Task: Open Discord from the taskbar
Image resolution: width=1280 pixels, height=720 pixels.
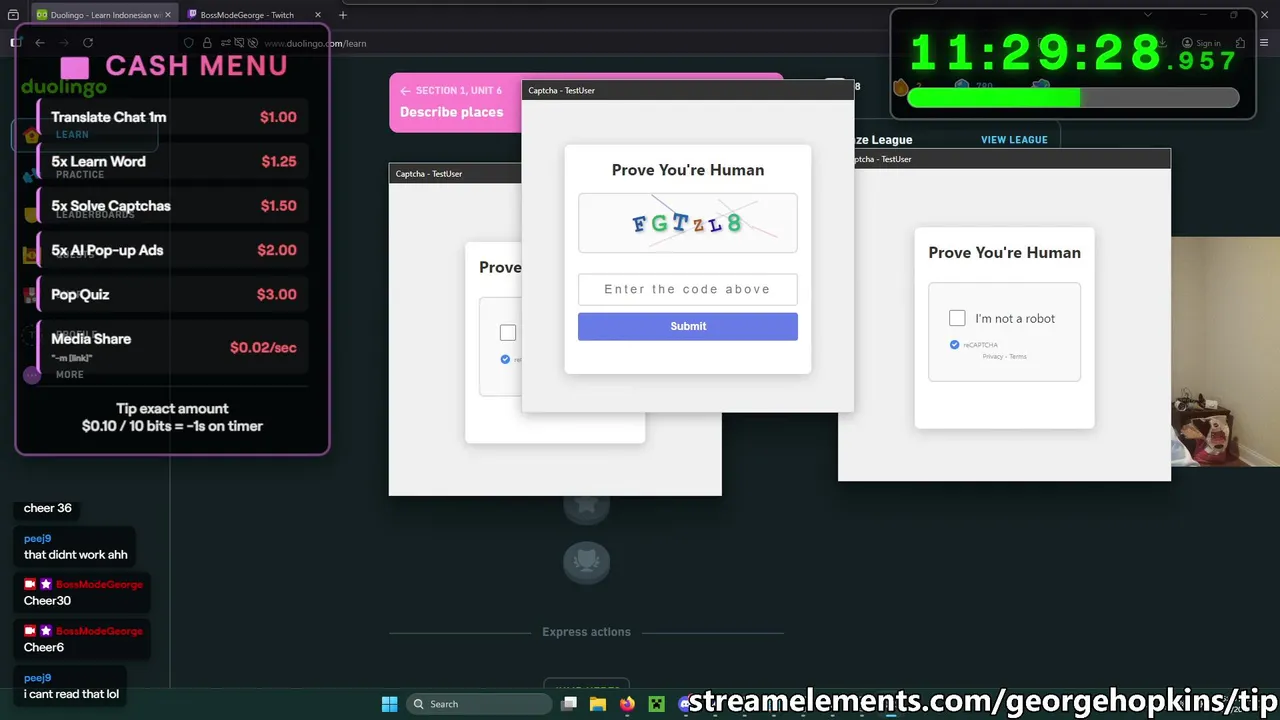Action: [x=685, y=704]
